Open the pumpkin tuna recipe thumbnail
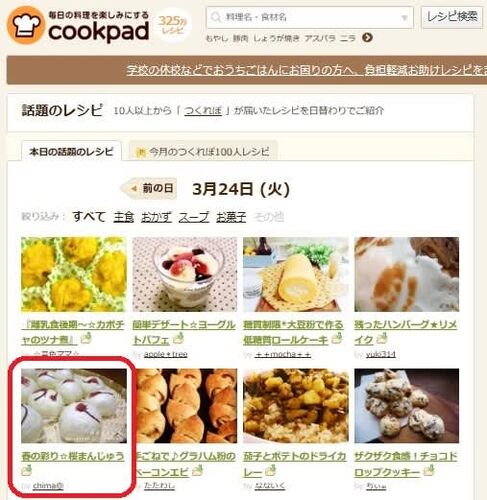The height and width of the screenshot is (500, 487). pos(74,274)
